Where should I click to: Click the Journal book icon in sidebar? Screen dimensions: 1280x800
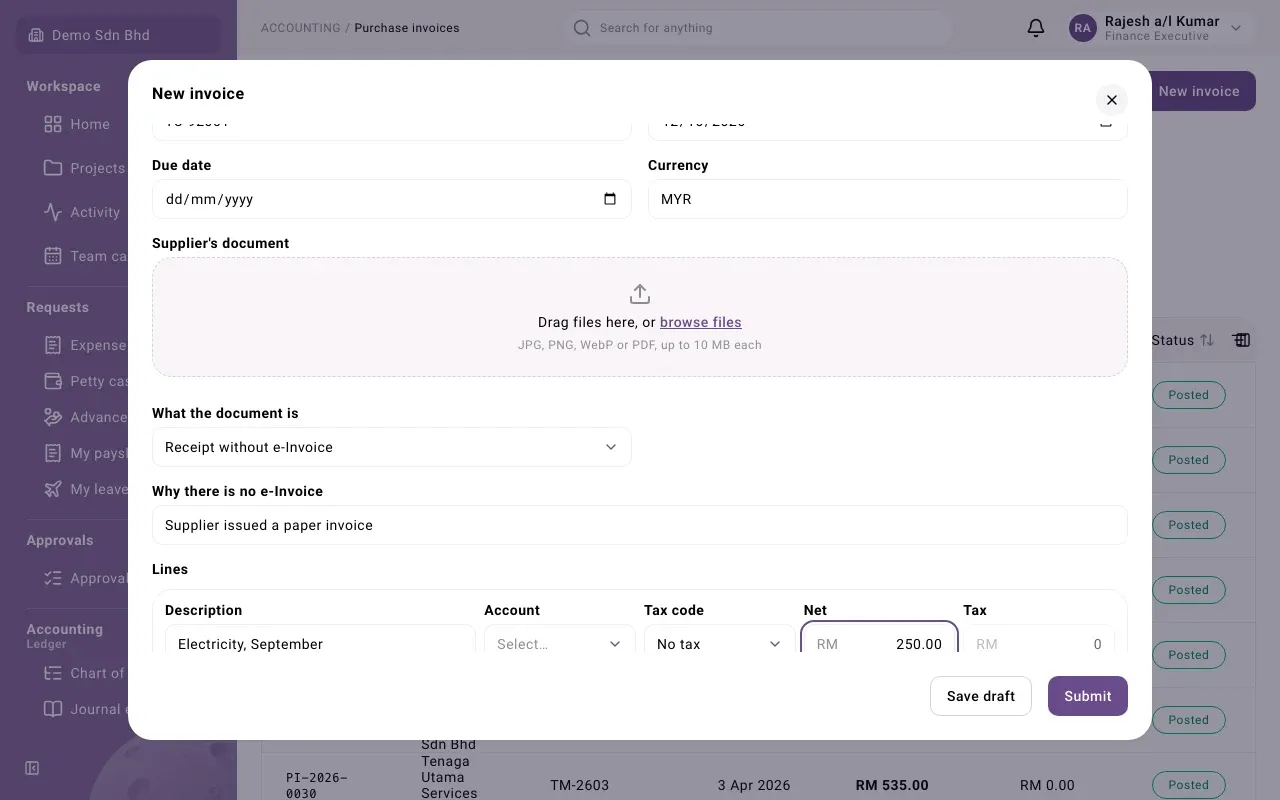(53, 709)
